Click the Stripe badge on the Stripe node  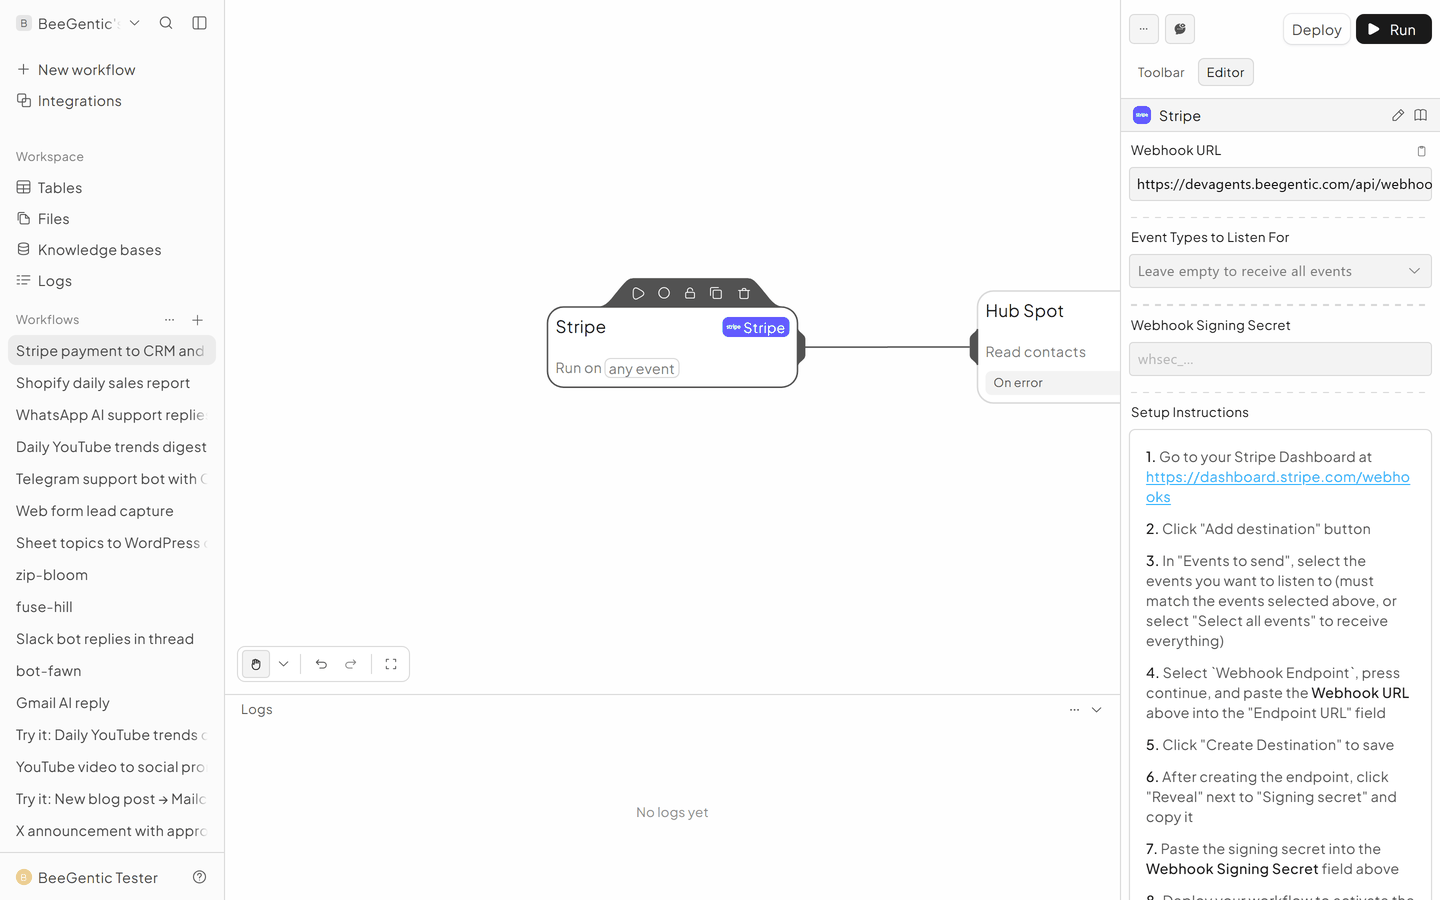756,327
